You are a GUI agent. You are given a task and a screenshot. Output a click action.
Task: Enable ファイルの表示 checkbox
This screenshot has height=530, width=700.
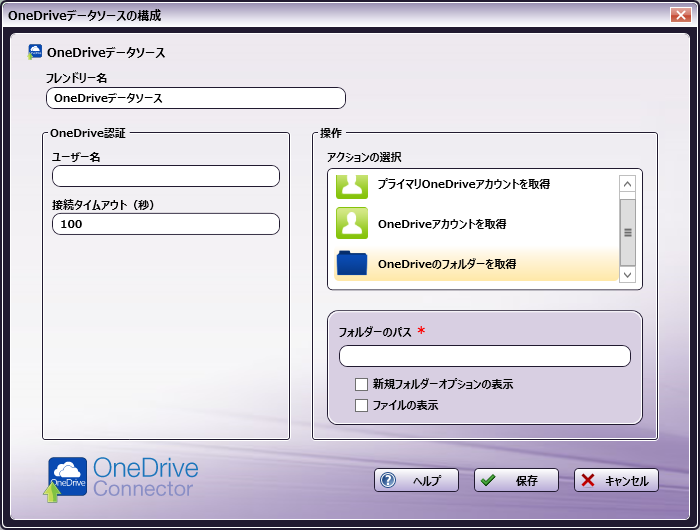361,405
